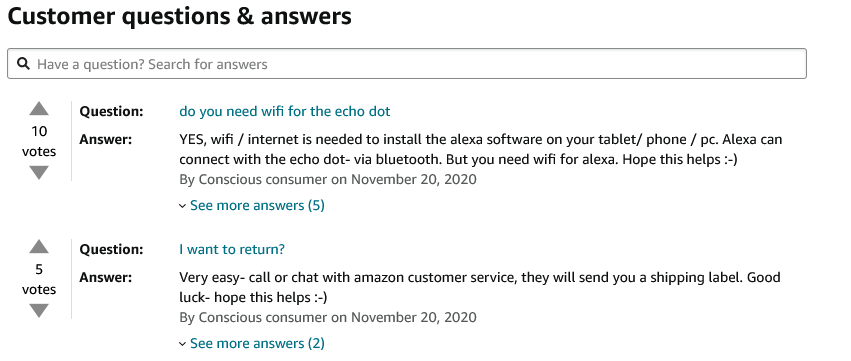Upvote the "I want to return?" question
The width and height of the screenshot is (851, 361).
[x=39, y=247]
